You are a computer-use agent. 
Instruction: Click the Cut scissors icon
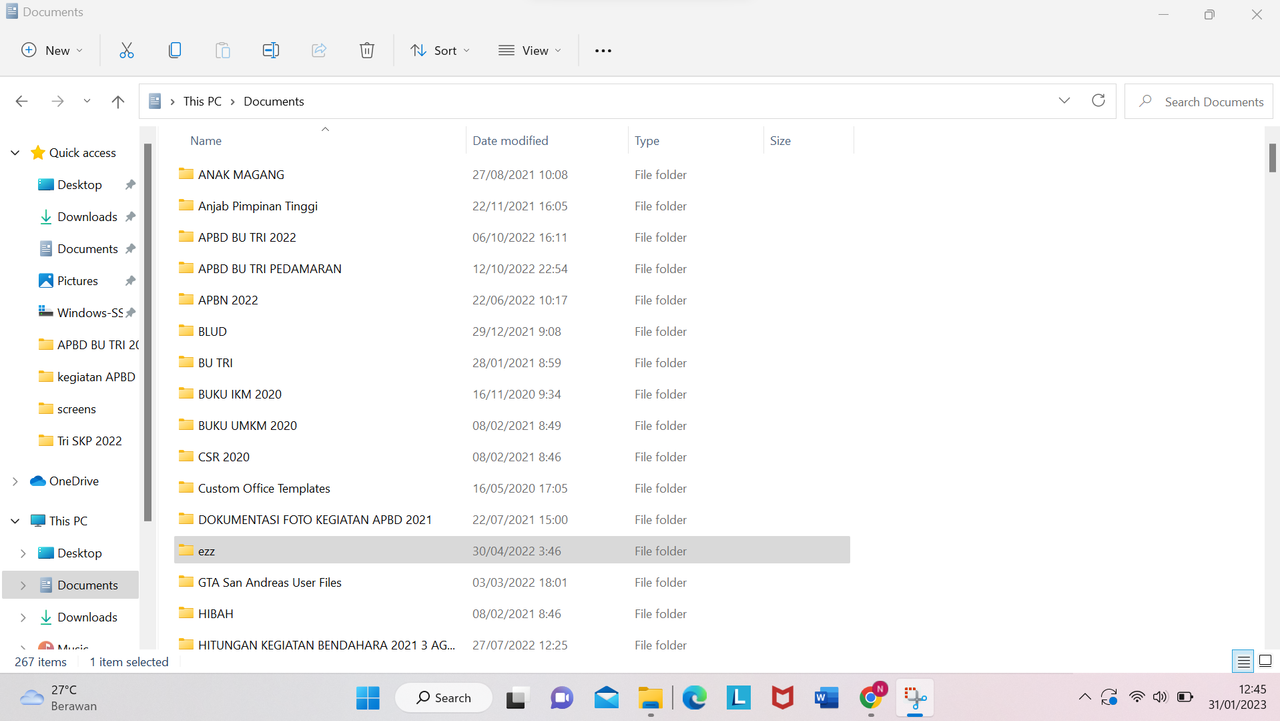point(126,50)
